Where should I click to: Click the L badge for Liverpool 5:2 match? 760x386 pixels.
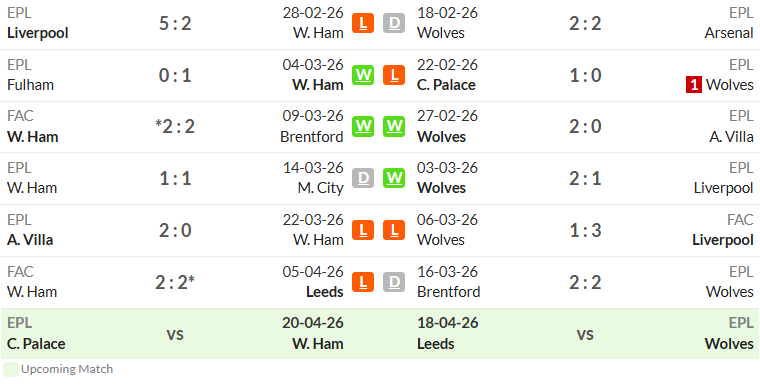click(363, 23)
